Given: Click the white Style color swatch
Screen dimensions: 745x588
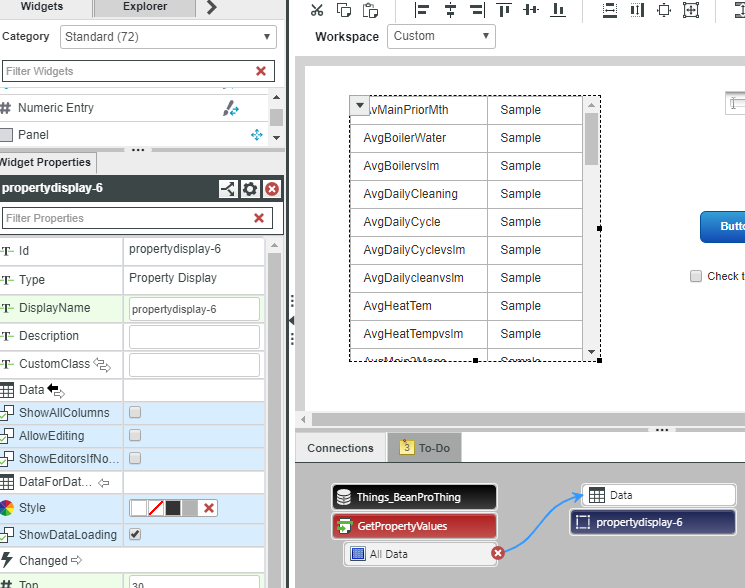Looking at the screenshot, I should tap(139, 508).
